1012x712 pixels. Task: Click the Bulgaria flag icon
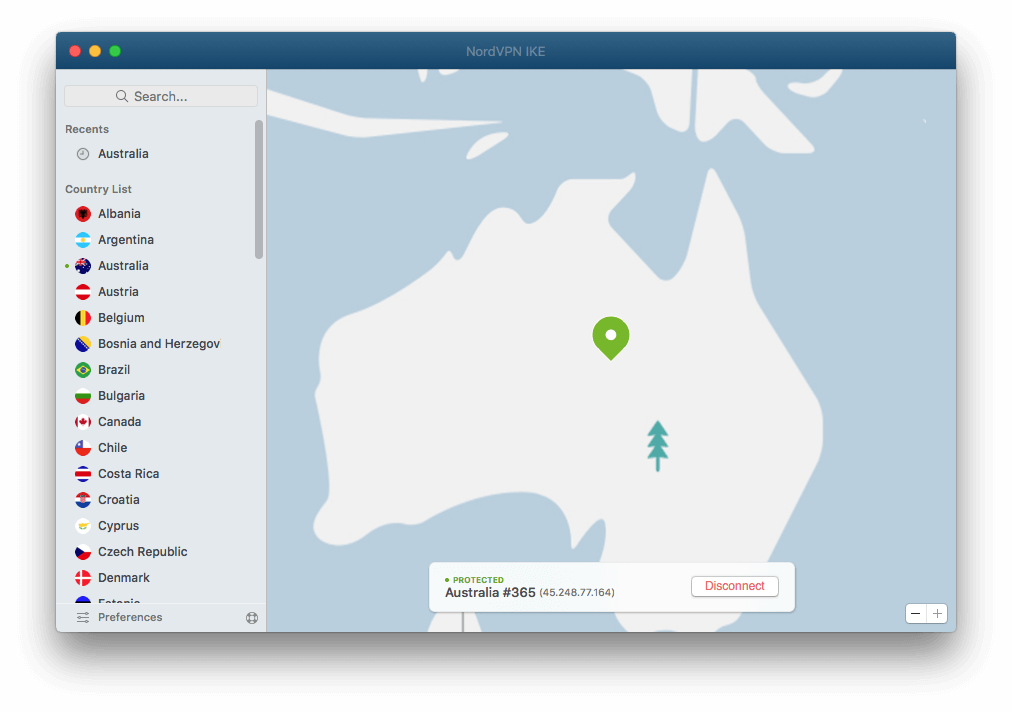click(x=83, y=396)
